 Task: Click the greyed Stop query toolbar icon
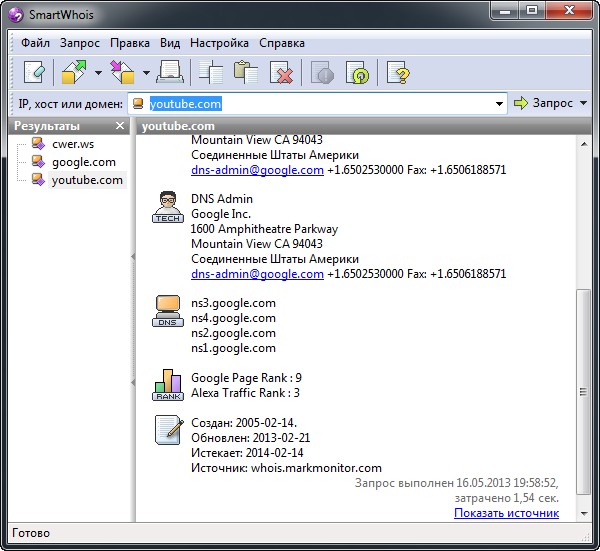322,72
